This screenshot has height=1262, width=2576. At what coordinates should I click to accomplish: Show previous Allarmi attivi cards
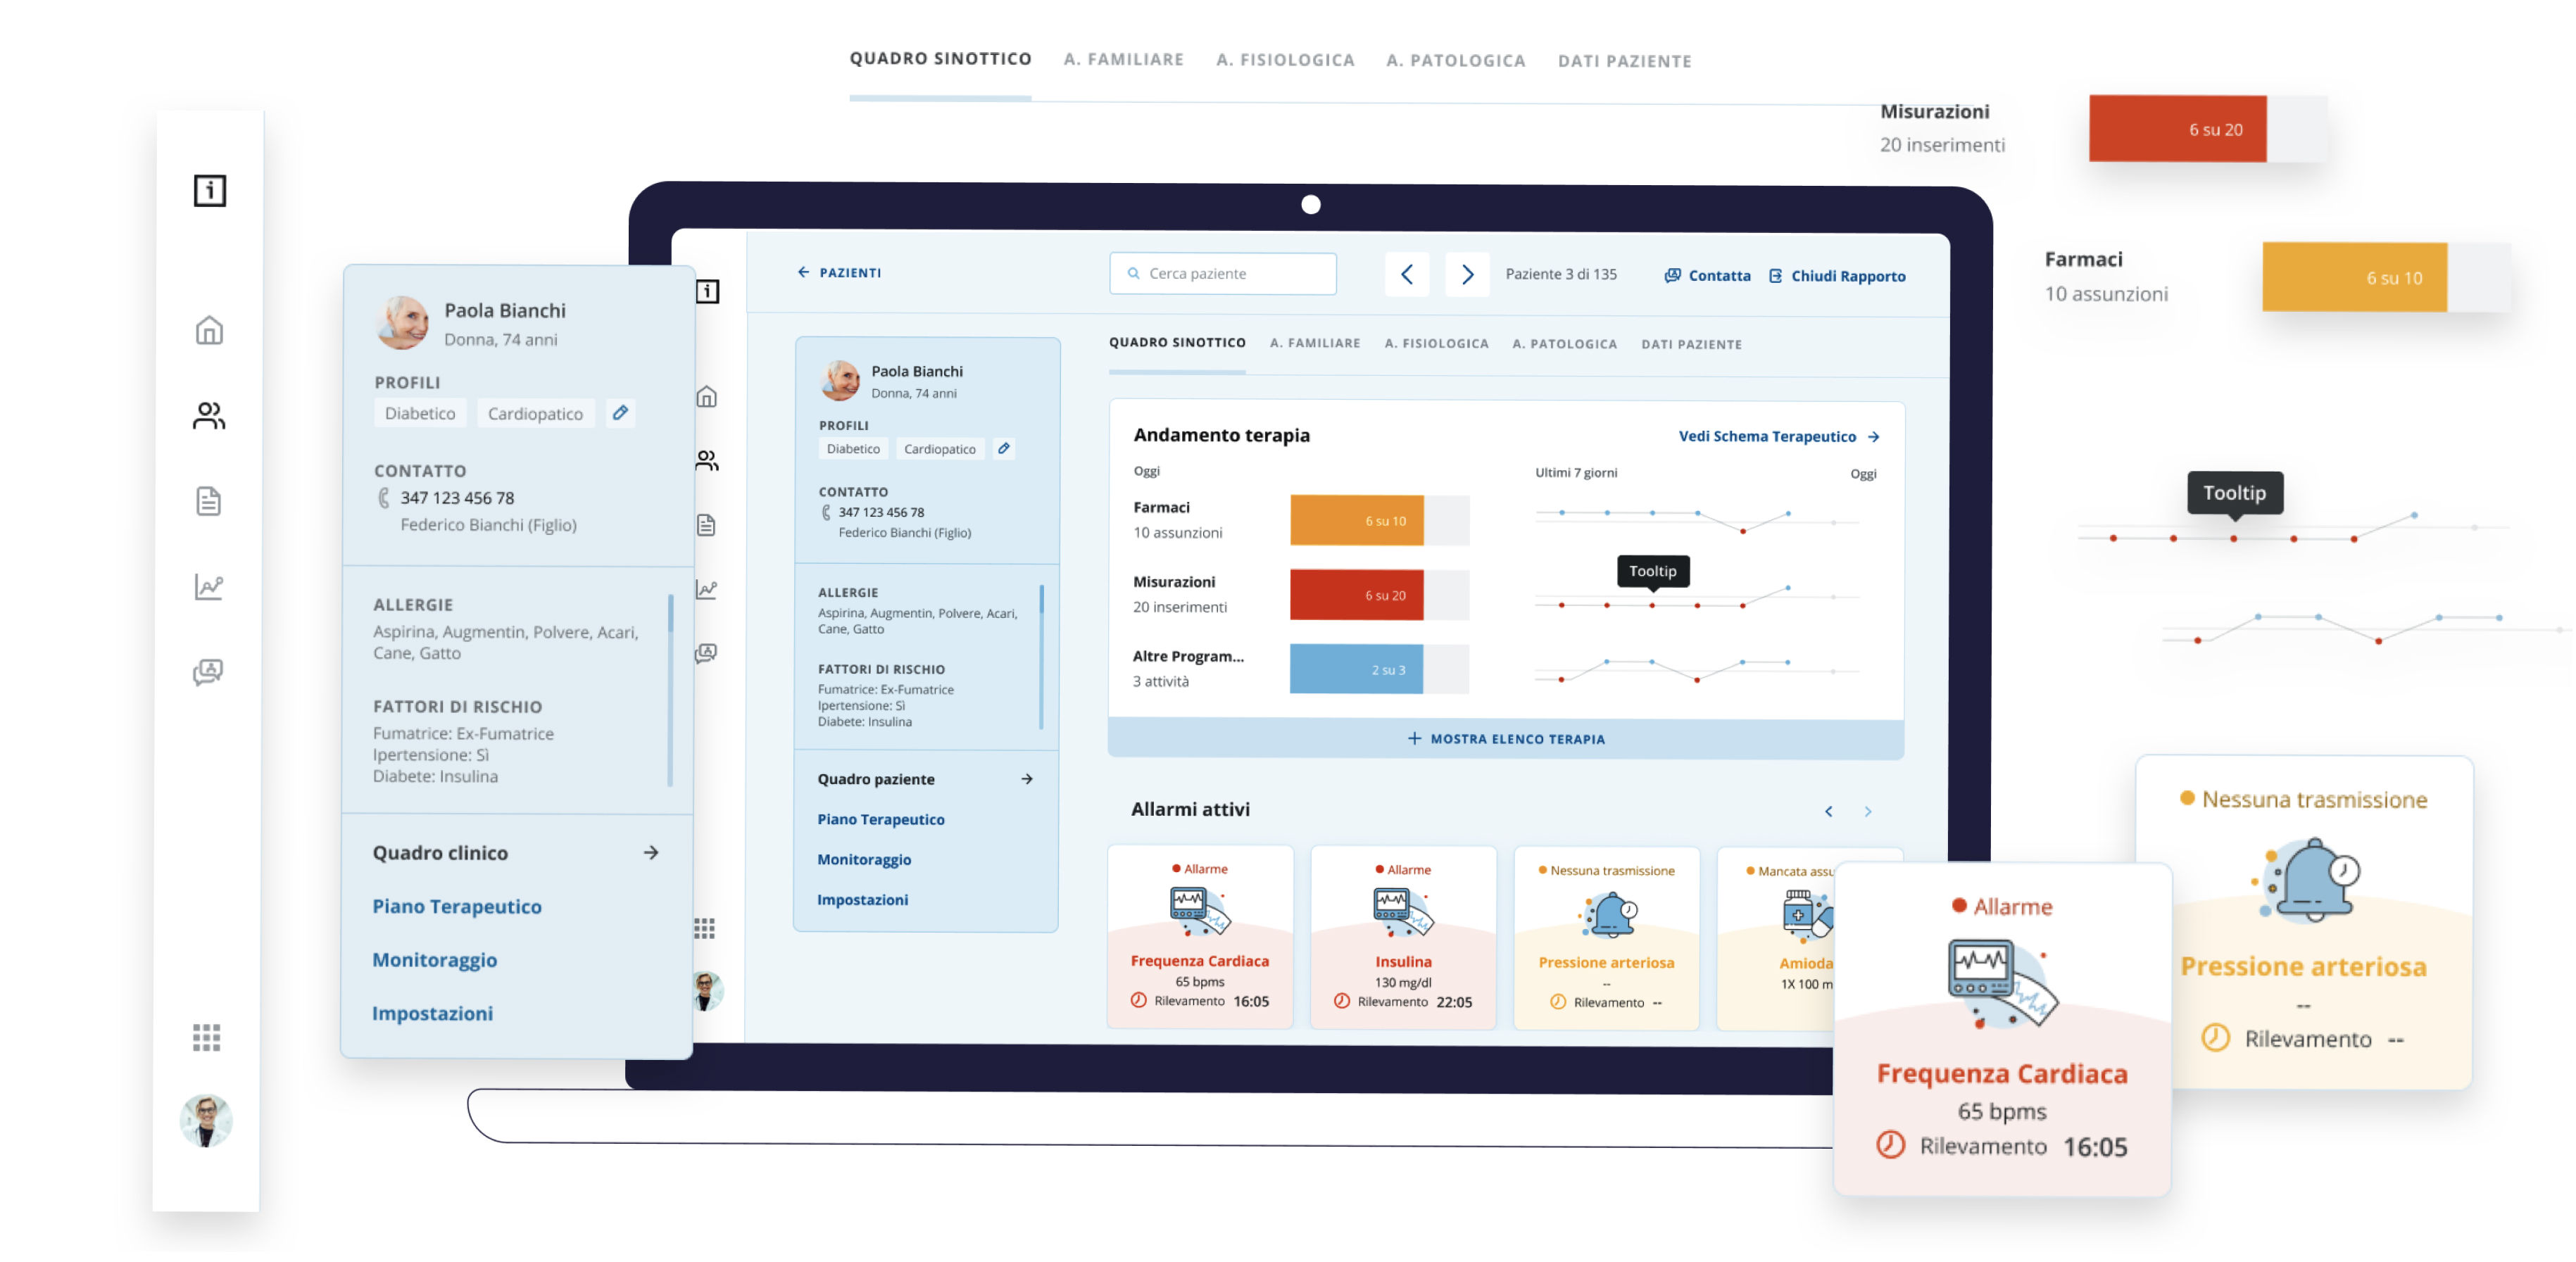coord(1828,811)
